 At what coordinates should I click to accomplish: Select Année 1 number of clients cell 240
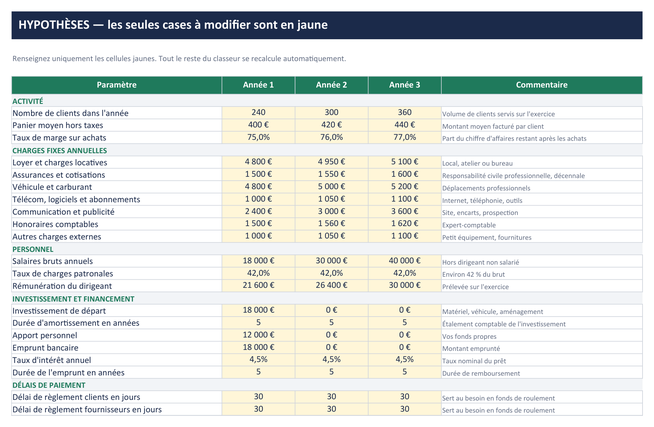(258, 113)
